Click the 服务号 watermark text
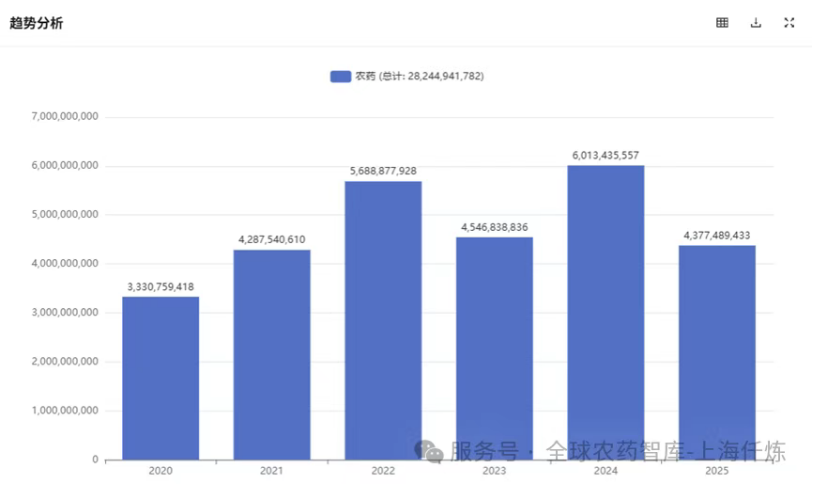The height and width of the screenshot is (486, 822). [x=484, y=452]
